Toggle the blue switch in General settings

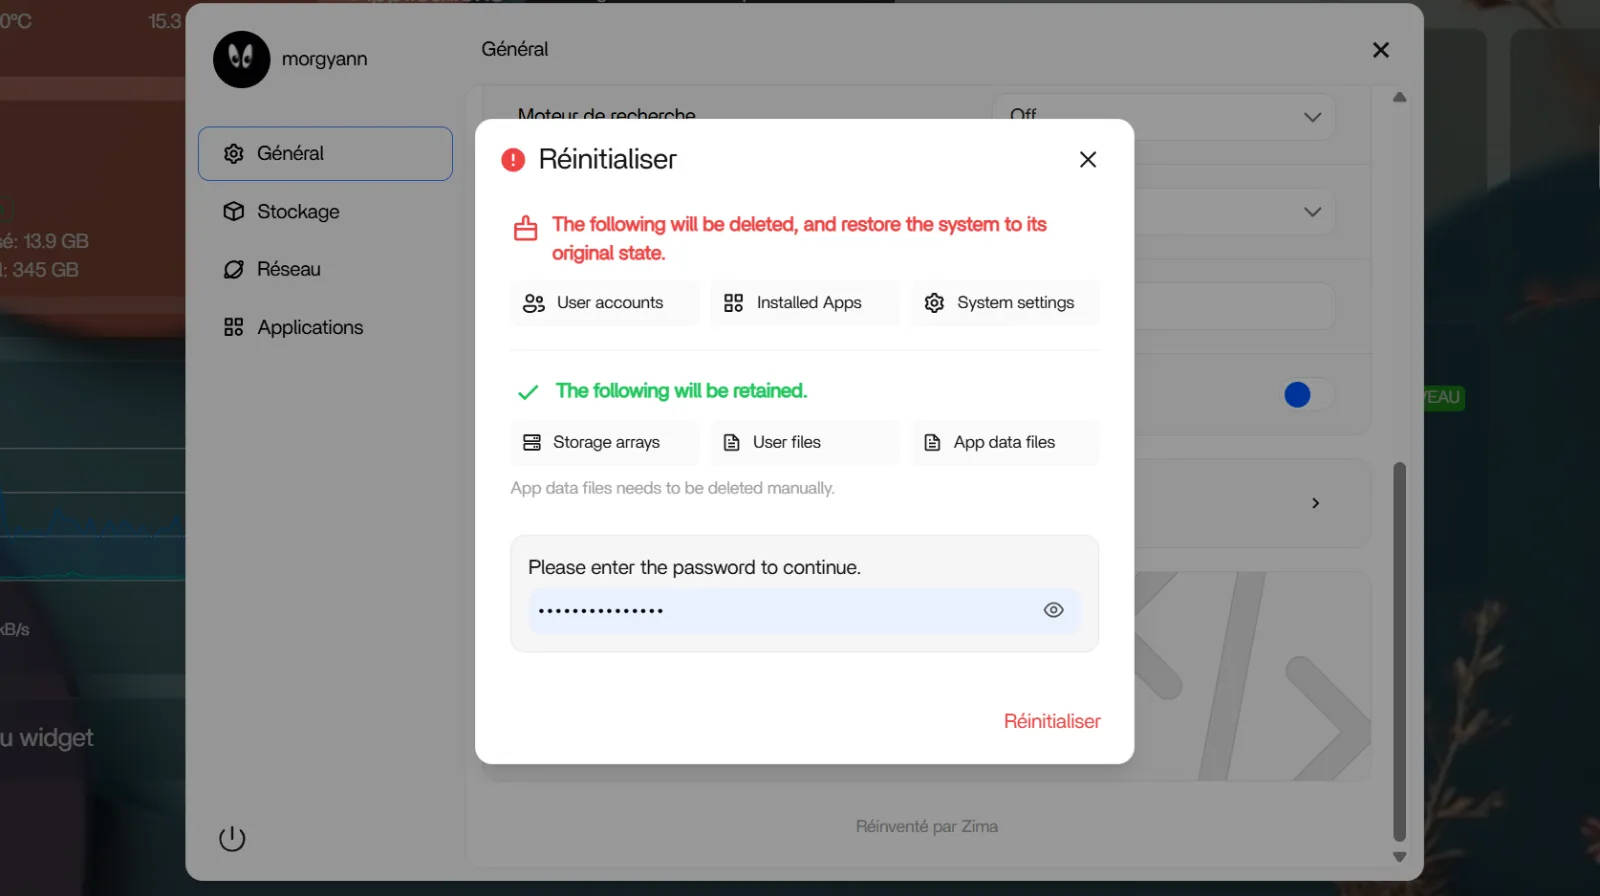1307,395
